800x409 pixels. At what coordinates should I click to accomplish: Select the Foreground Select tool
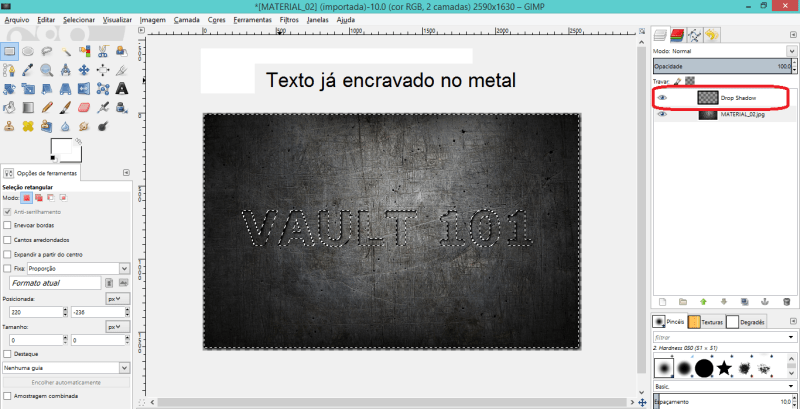121,51
